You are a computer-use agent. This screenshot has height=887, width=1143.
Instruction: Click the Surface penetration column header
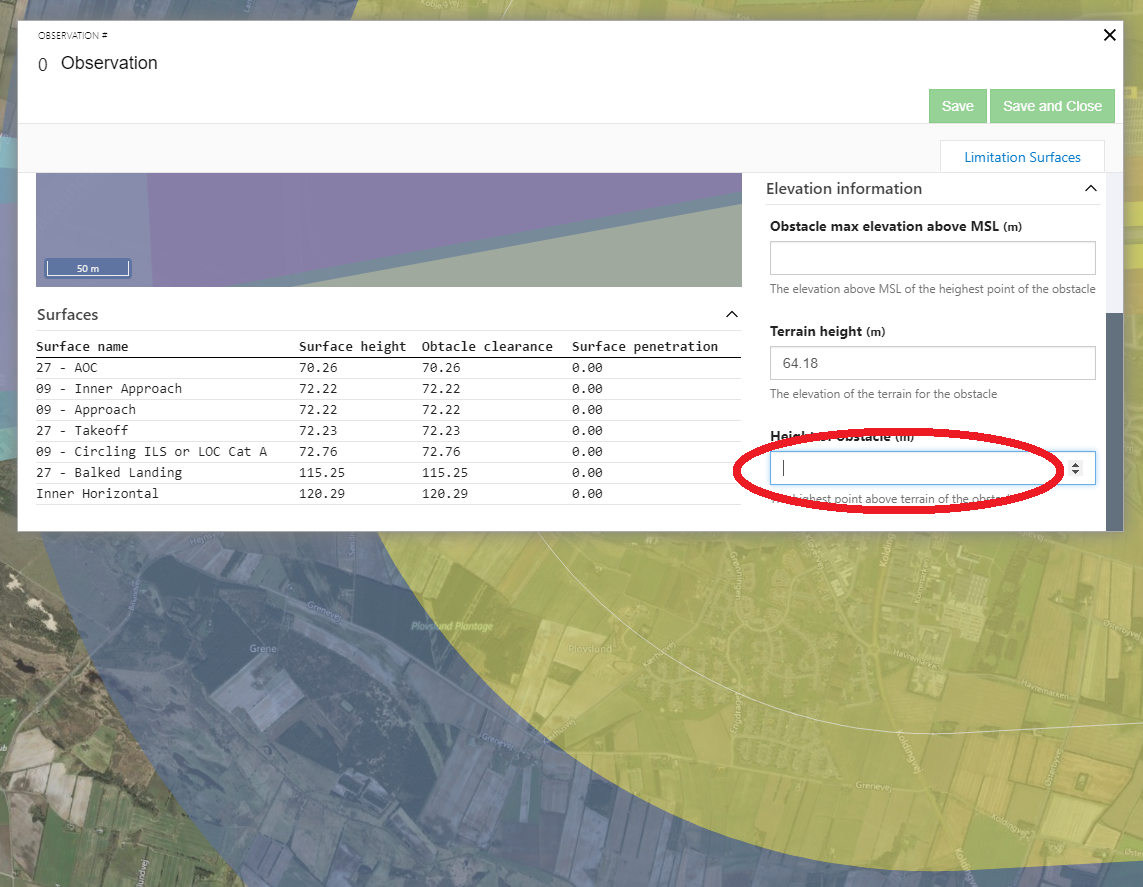pyautogui.click(x=644, y=347)
